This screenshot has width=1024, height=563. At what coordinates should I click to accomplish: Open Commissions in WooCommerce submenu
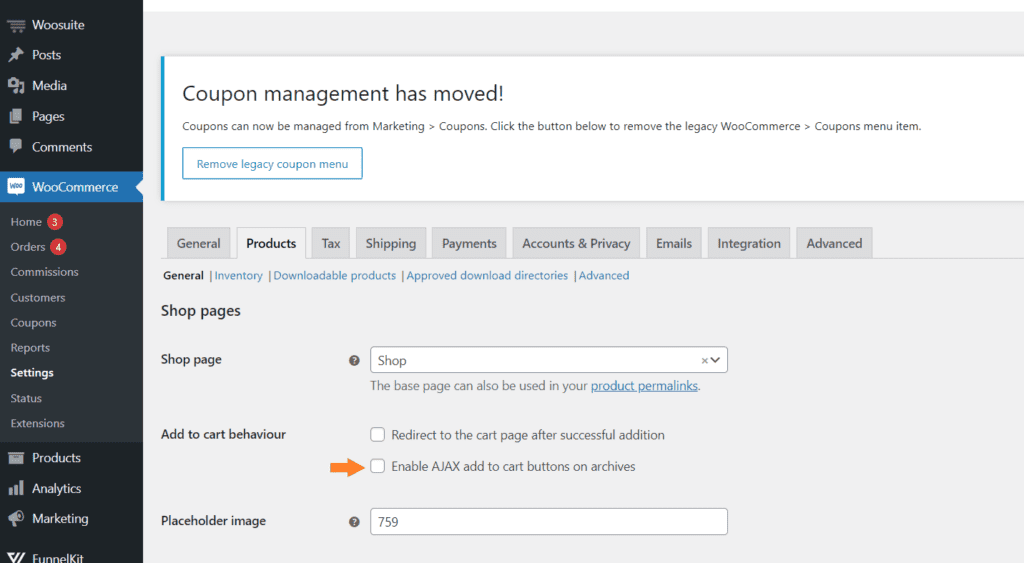(x=44, y=272)
